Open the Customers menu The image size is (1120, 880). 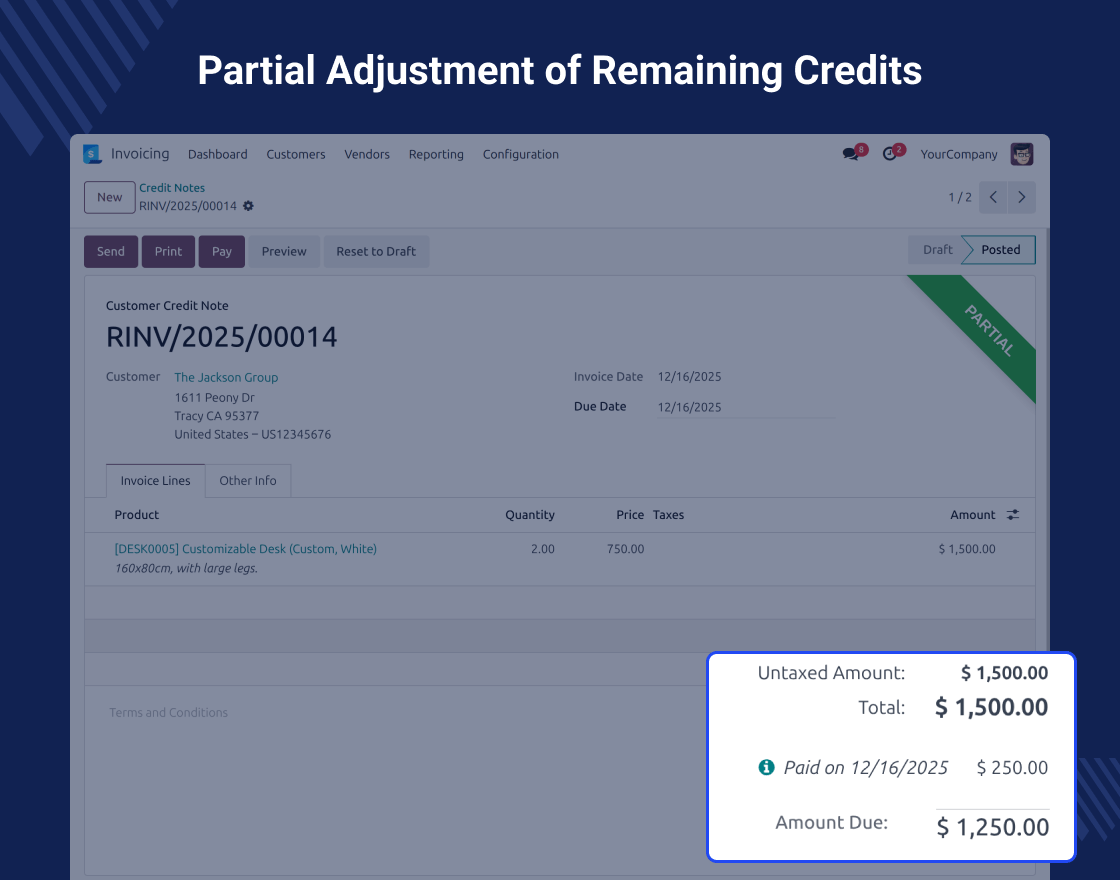(295, 154)
